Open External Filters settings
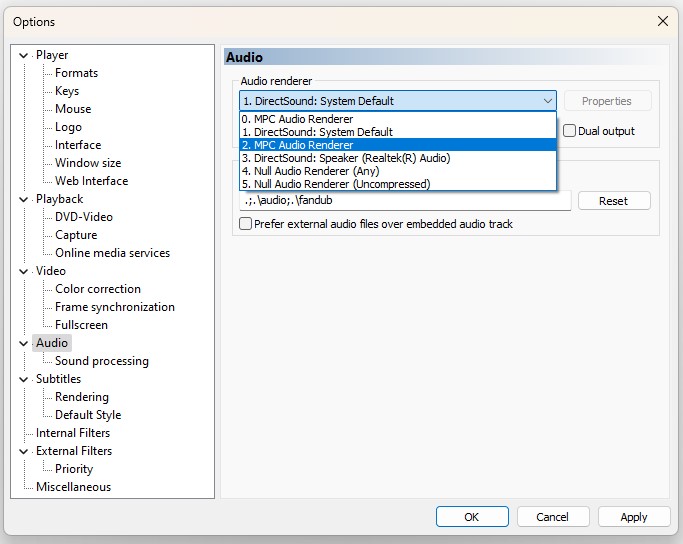Screen dimensions: 683x544 point(74,451)
